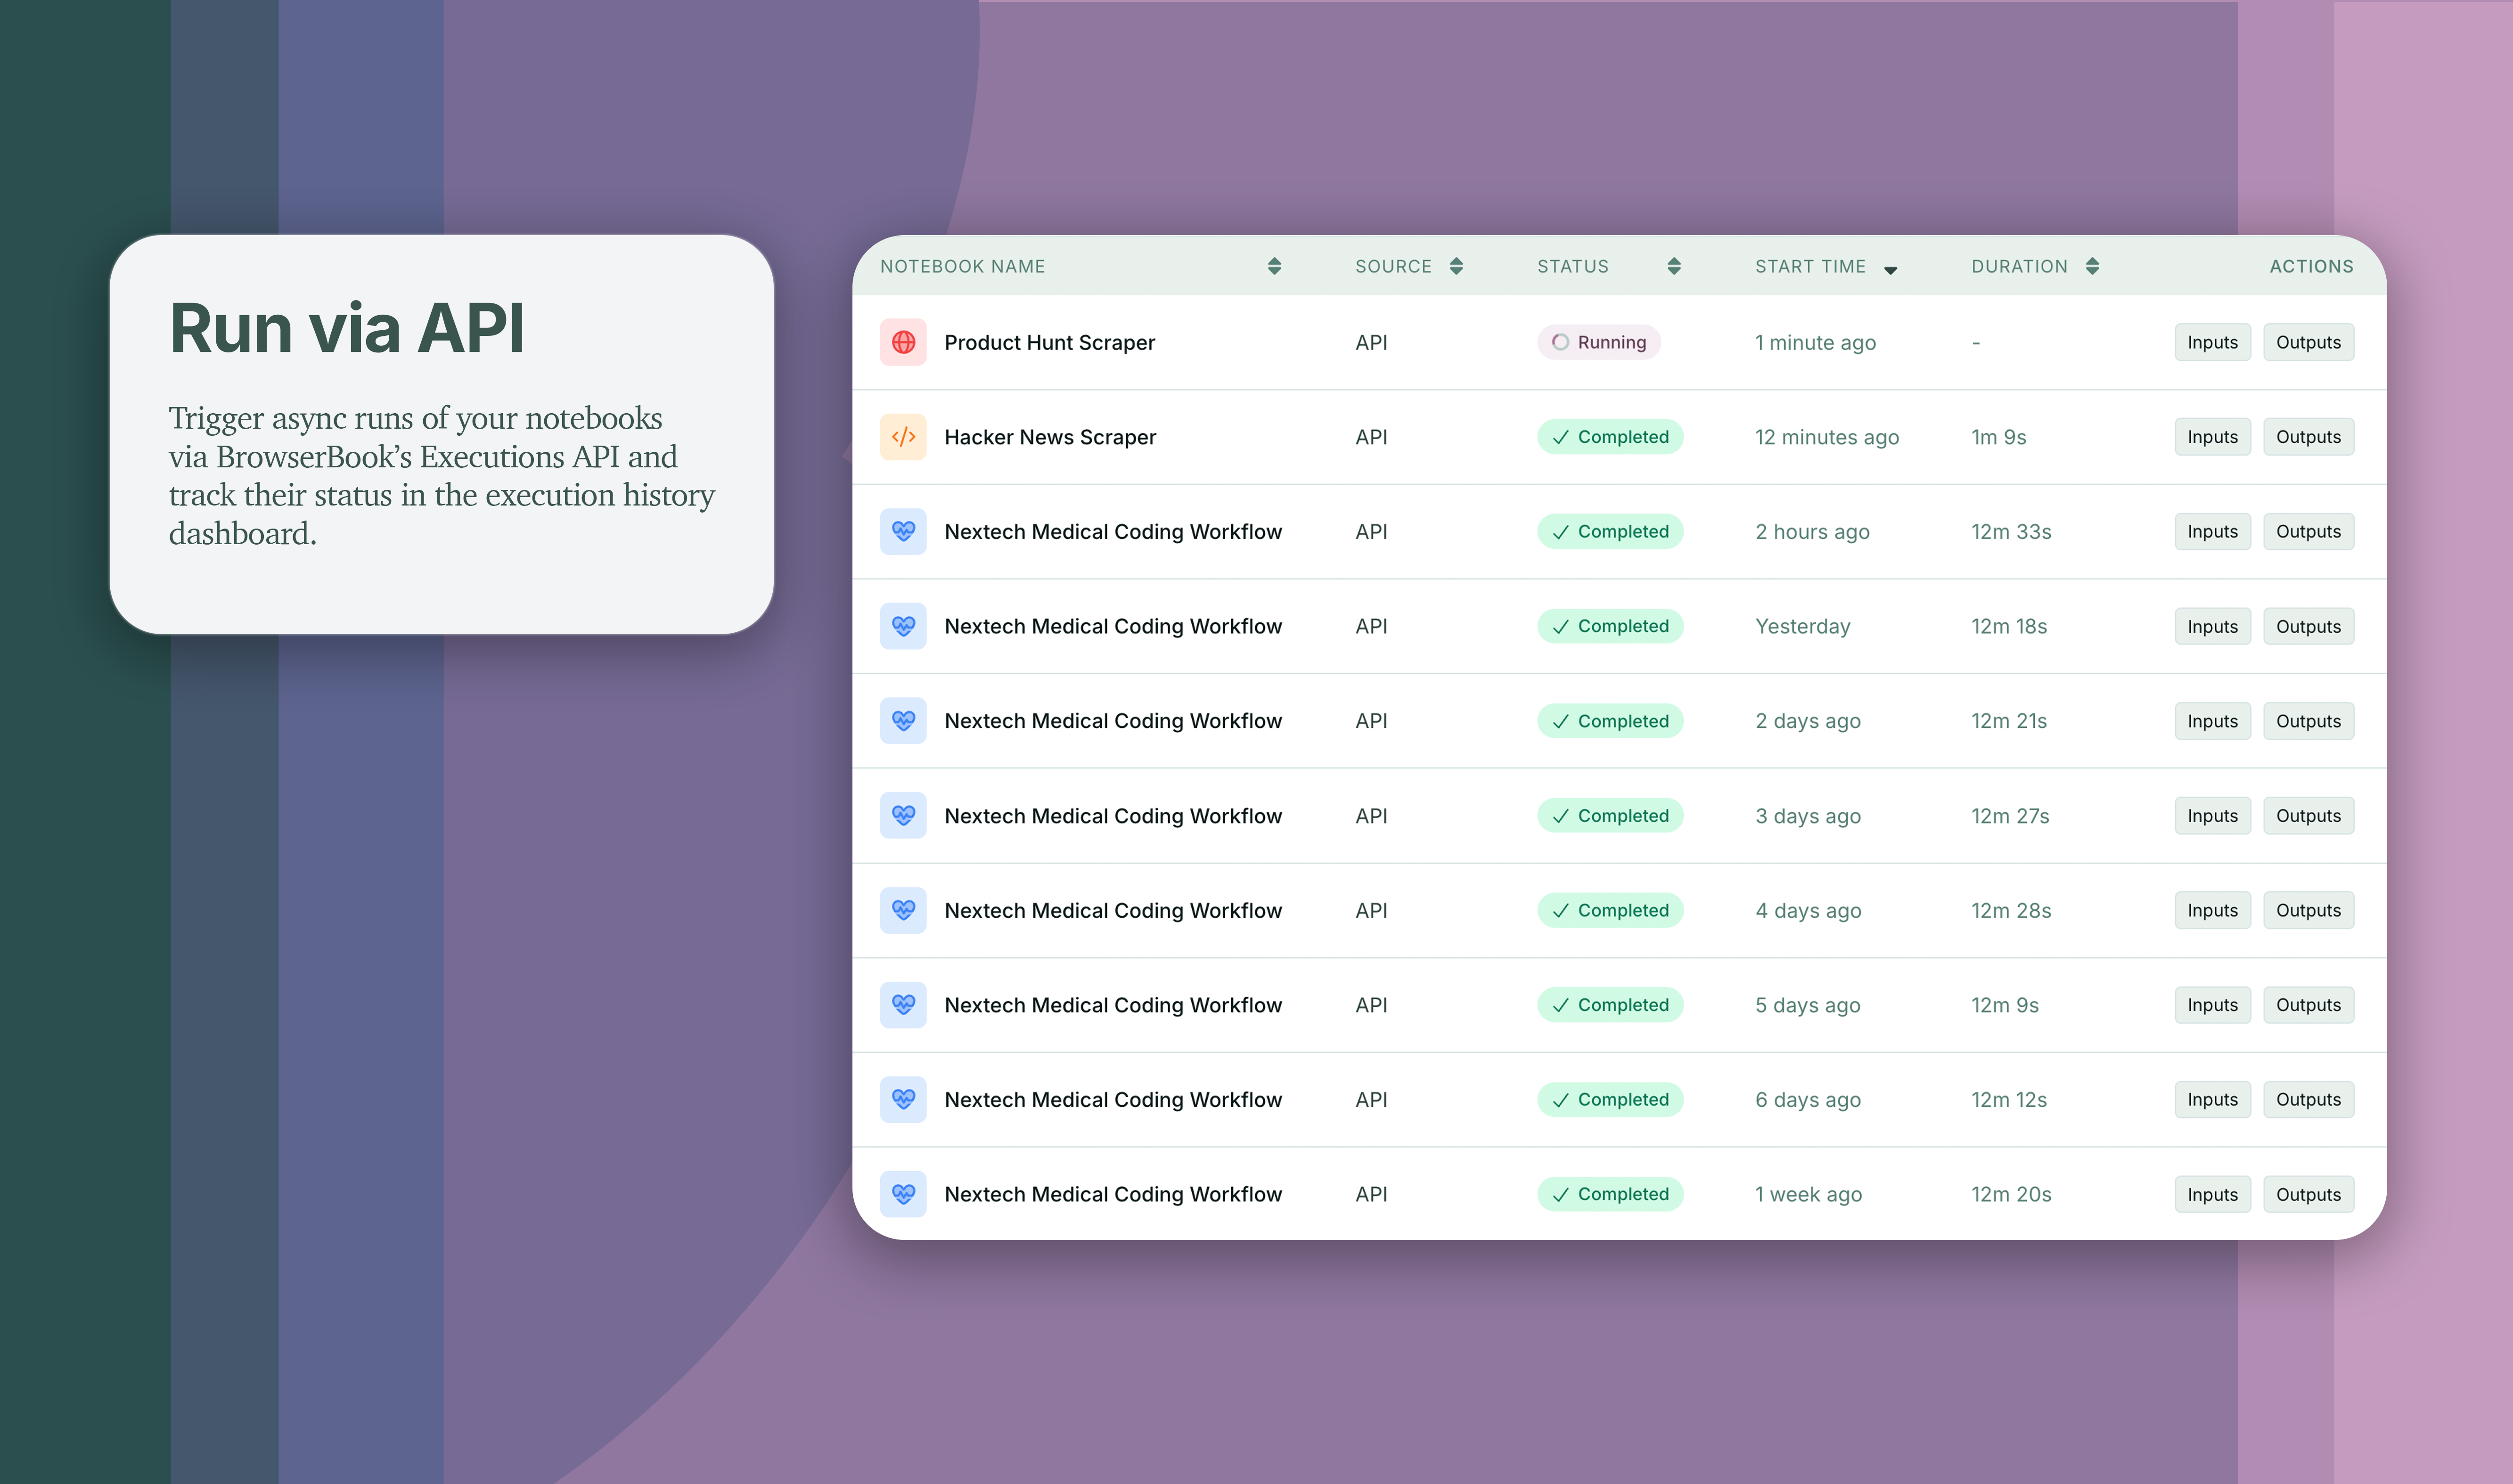Viewport: 2513px width, 1484px height.
Task: Sort by Duration column arrows
Action: pyautogui.click(x=2092, y=266)
